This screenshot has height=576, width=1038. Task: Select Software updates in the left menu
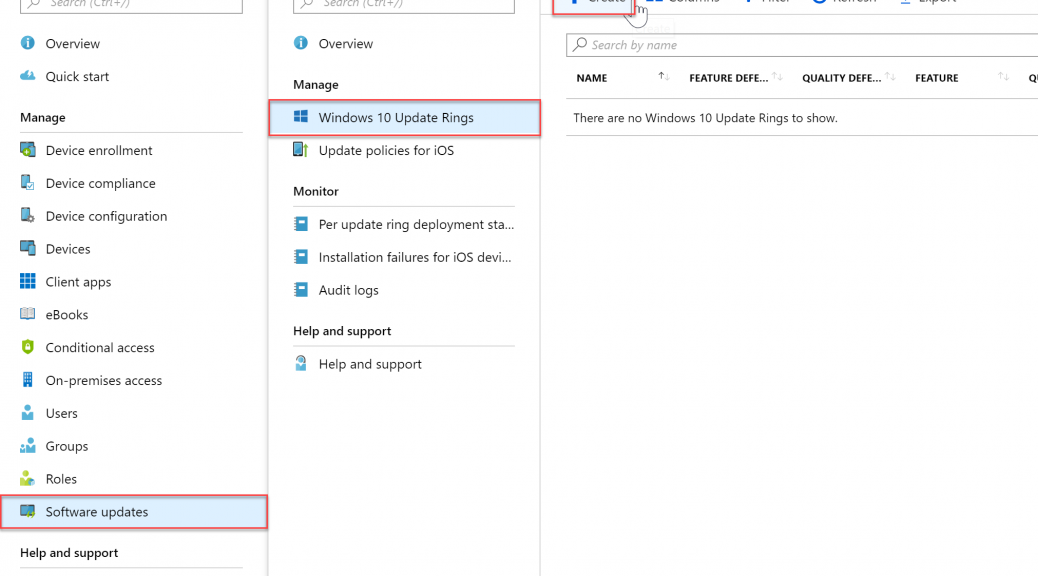[134, 512]
